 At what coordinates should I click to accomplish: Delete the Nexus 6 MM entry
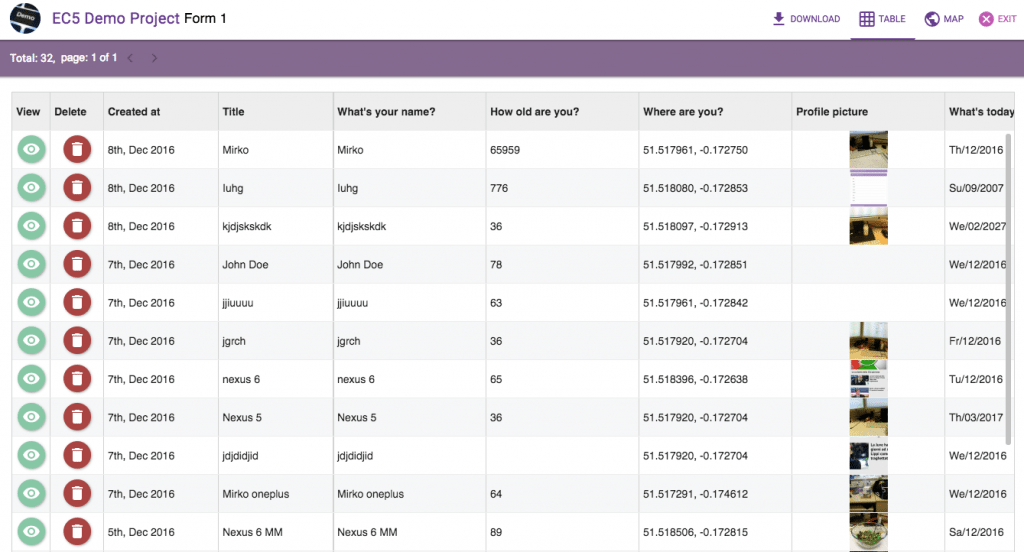76,532
